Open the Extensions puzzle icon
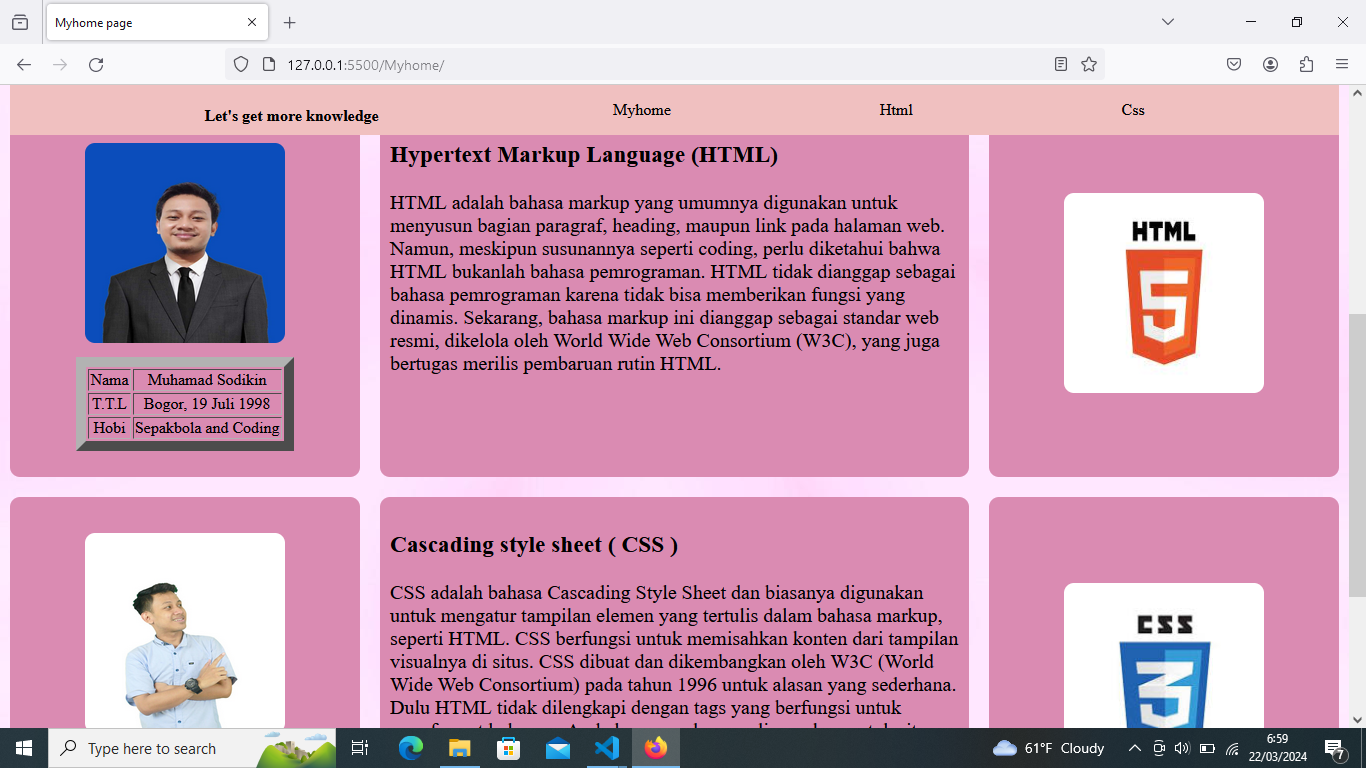The width and height of the screenshot is (1366, 768). point(1306,65)
